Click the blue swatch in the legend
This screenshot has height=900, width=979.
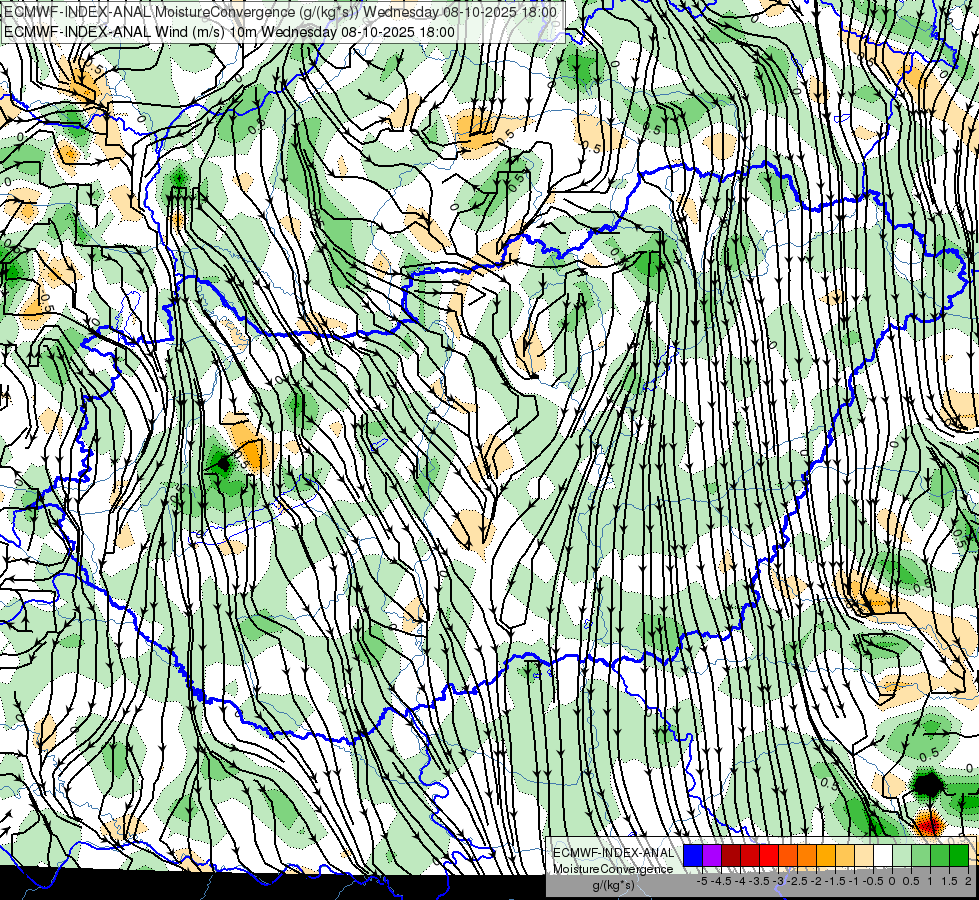(693, 855)
